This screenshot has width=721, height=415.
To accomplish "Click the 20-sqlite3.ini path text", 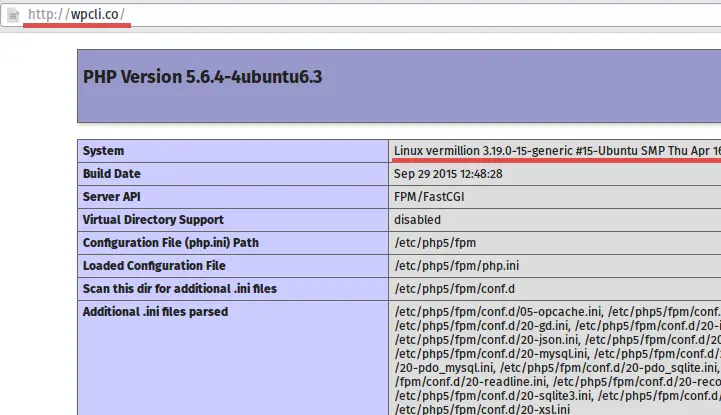I will (x=492, y=396).
